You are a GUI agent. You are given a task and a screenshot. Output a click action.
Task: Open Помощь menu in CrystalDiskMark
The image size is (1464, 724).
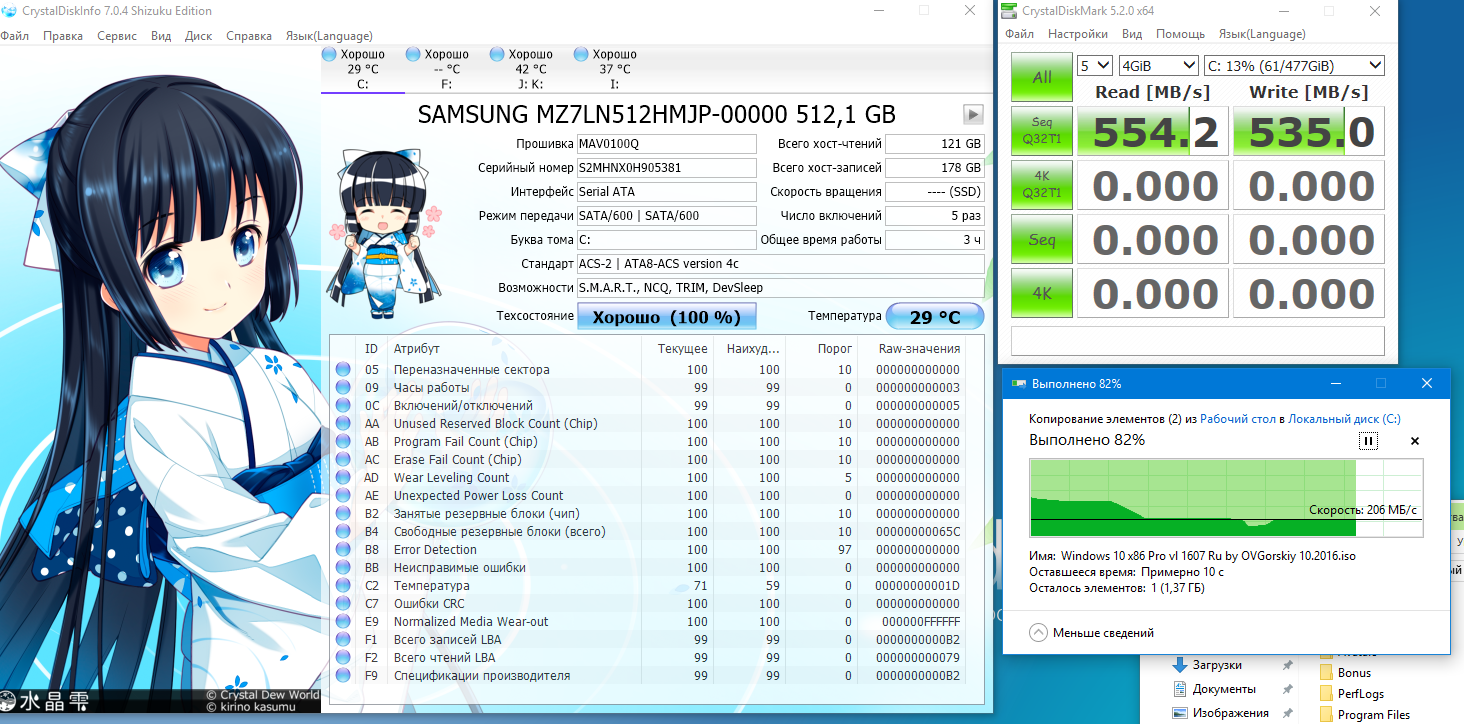[x=1181, y=34]
